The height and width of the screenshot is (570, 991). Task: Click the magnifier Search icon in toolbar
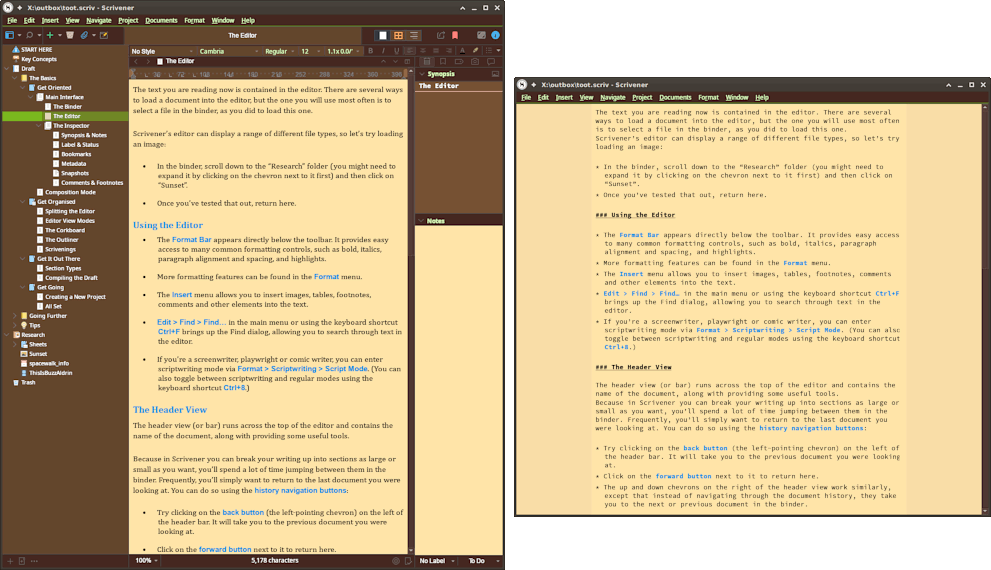point(29,35)
